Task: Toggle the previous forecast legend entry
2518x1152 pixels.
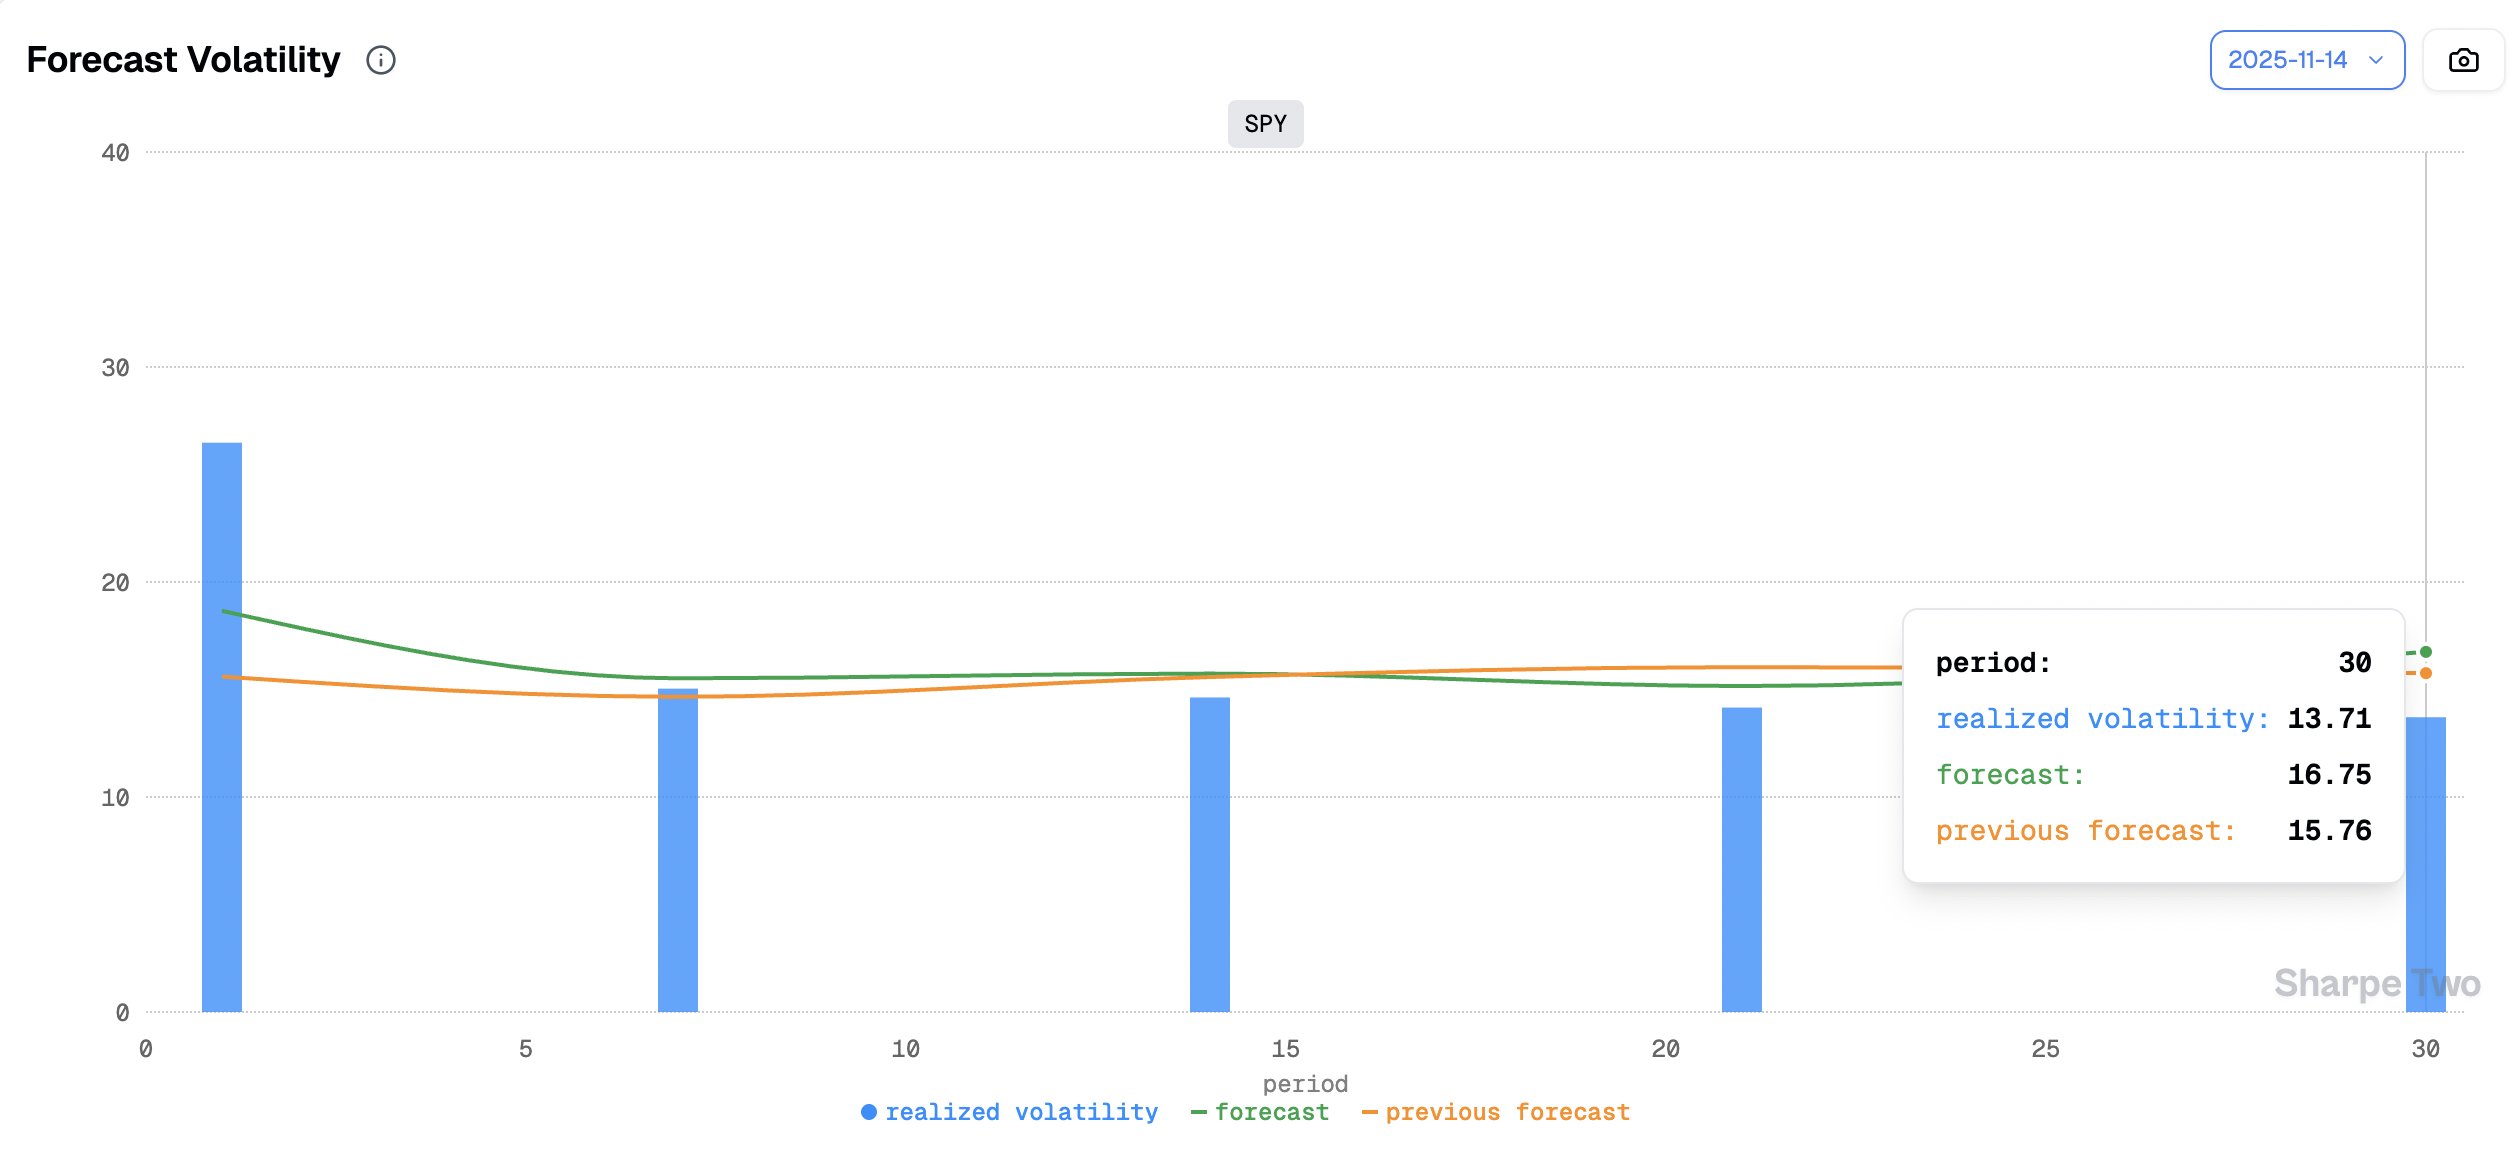Action: tap(1496, 1112)
